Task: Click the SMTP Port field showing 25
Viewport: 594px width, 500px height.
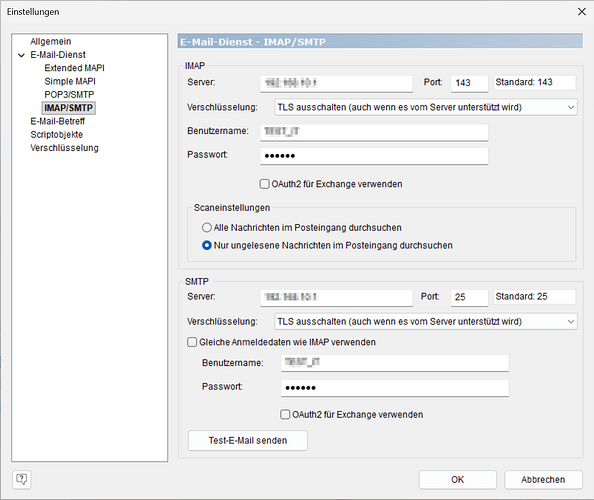Action: pos(469,297)
